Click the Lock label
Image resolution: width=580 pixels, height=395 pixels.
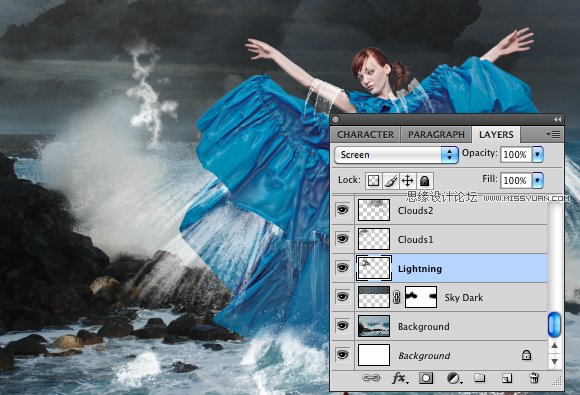(349, 180)
